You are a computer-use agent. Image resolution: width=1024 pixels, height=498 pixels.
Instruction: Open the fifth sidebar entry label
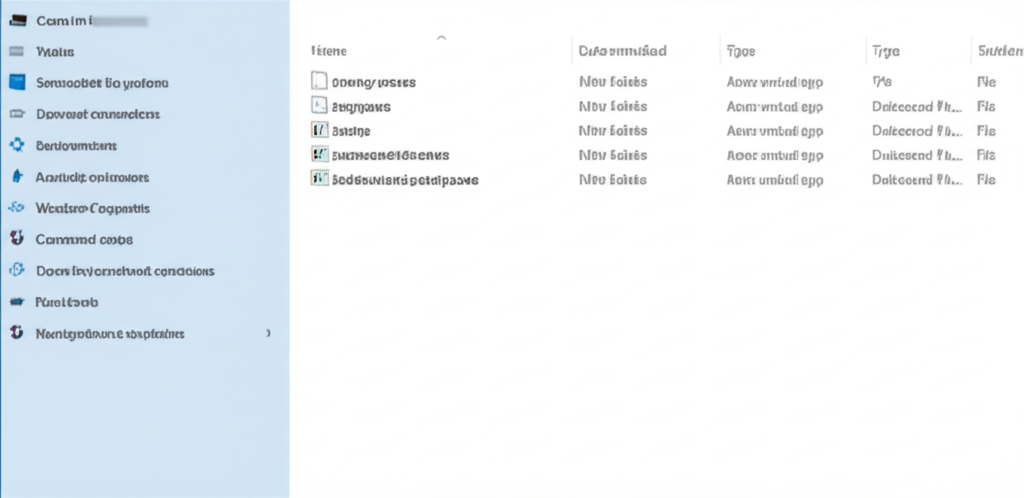click(x=76, y=146)
